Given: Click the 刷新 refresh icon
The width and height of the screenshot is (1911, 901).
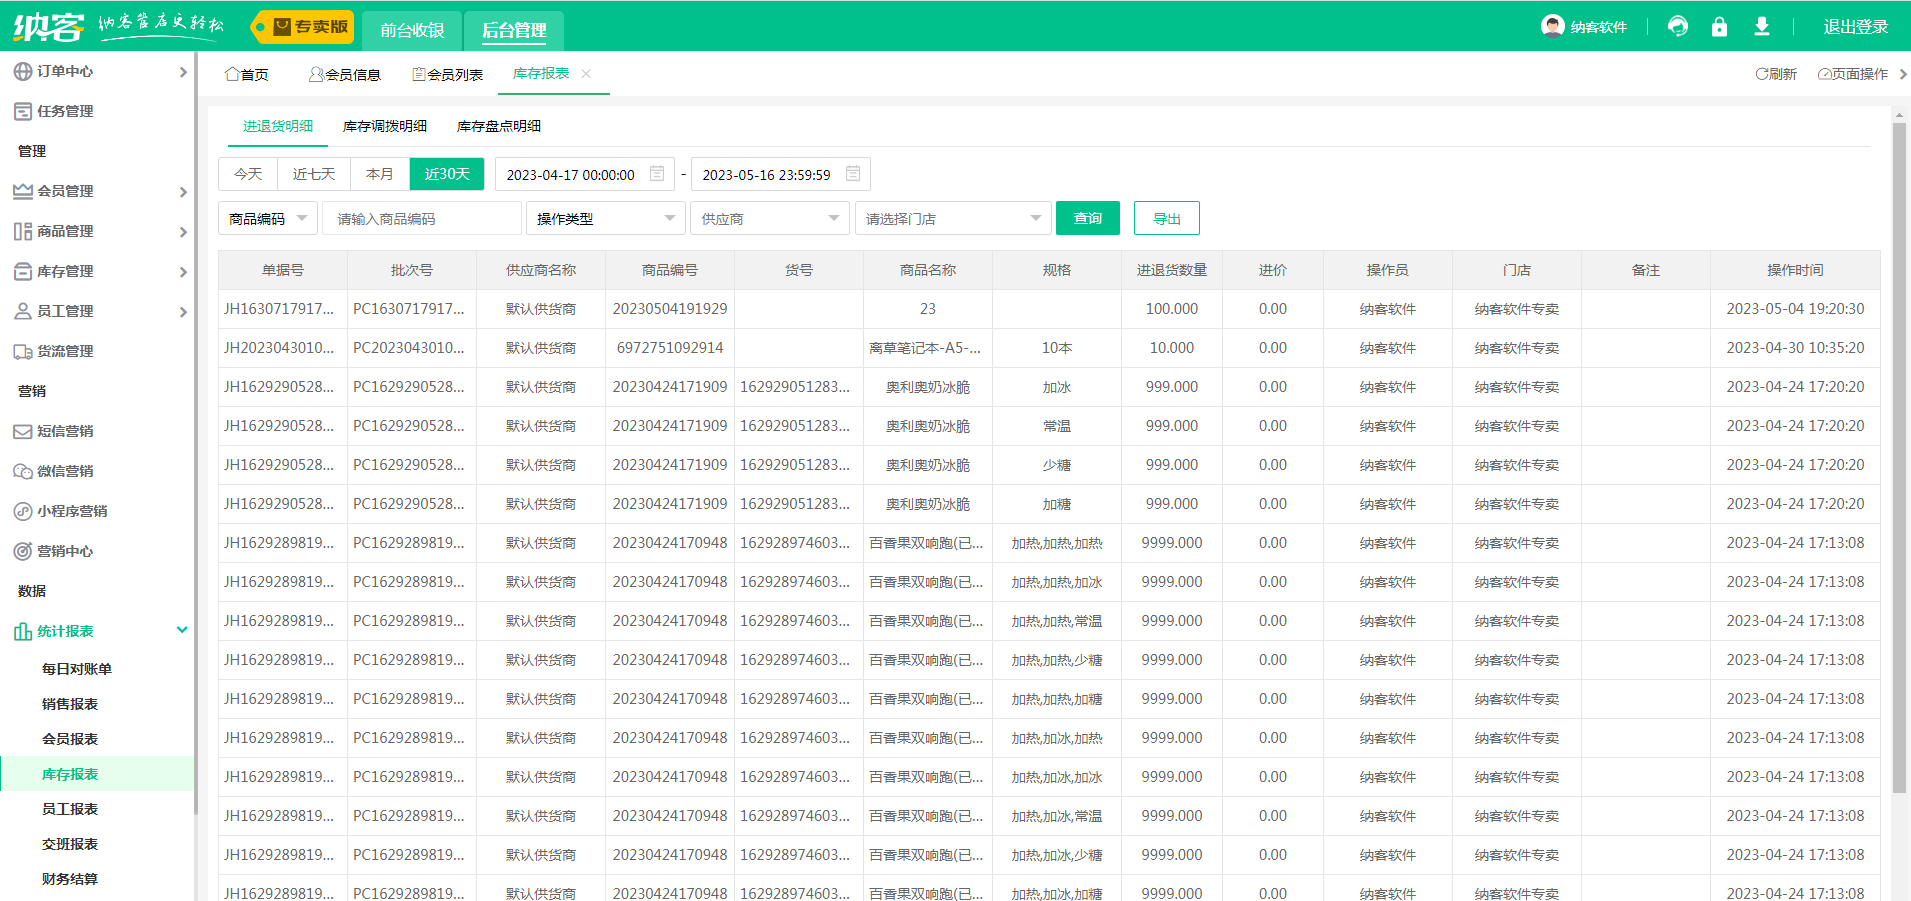Looking at the screenshot, I should click(x=1762, y=74).
